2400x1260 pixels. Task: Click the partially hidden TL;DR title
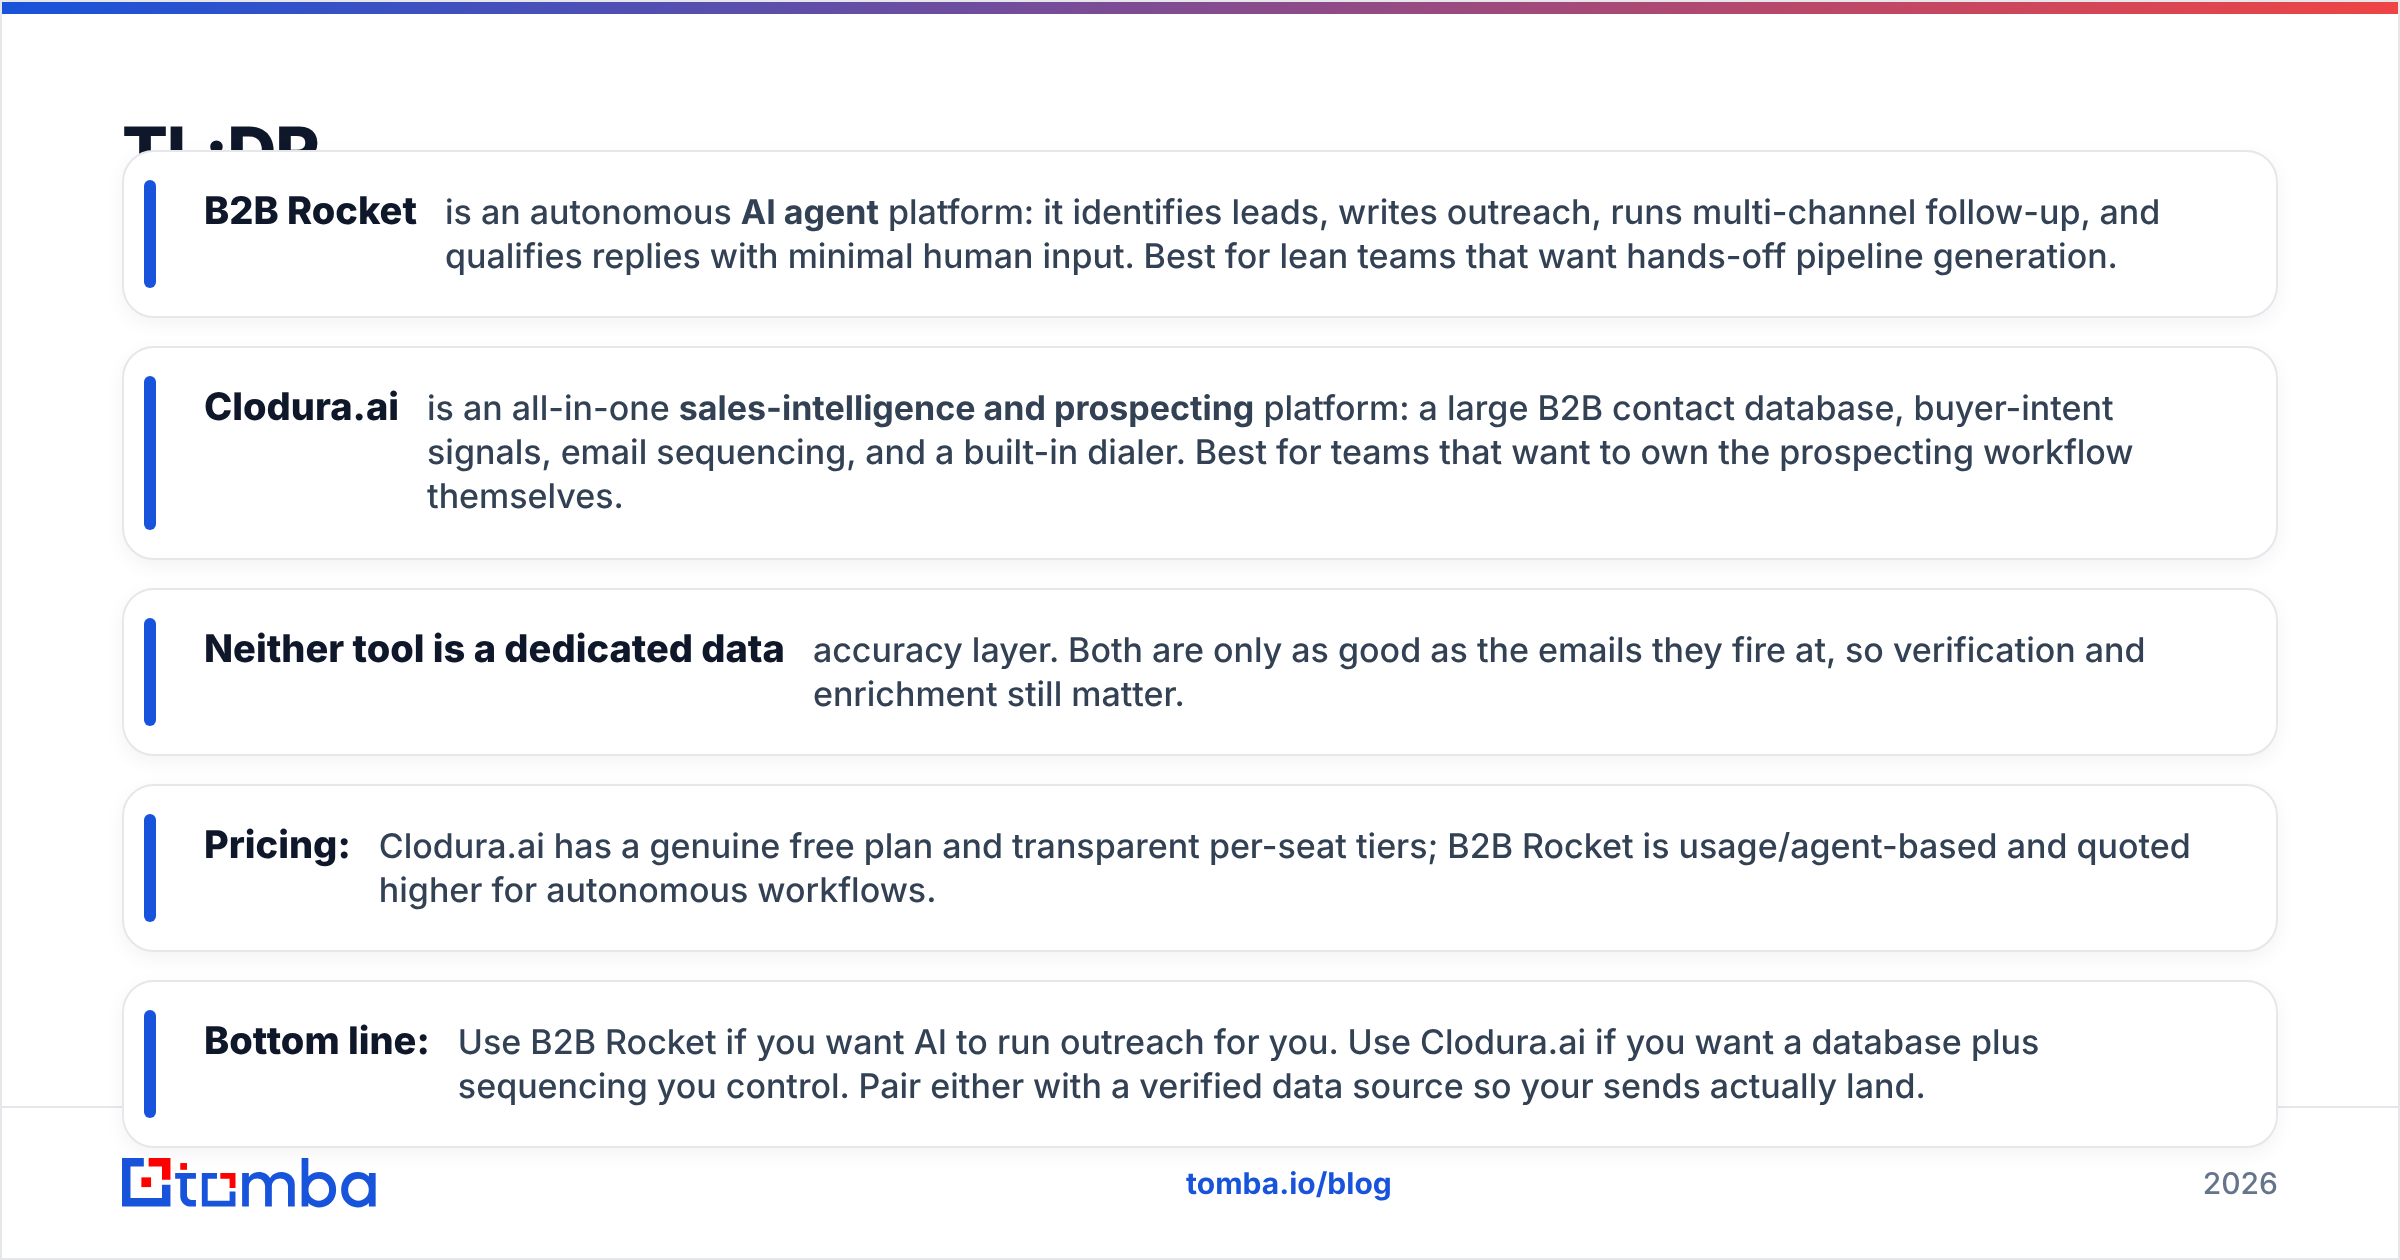pyautogui.click(x=221, y=137)
